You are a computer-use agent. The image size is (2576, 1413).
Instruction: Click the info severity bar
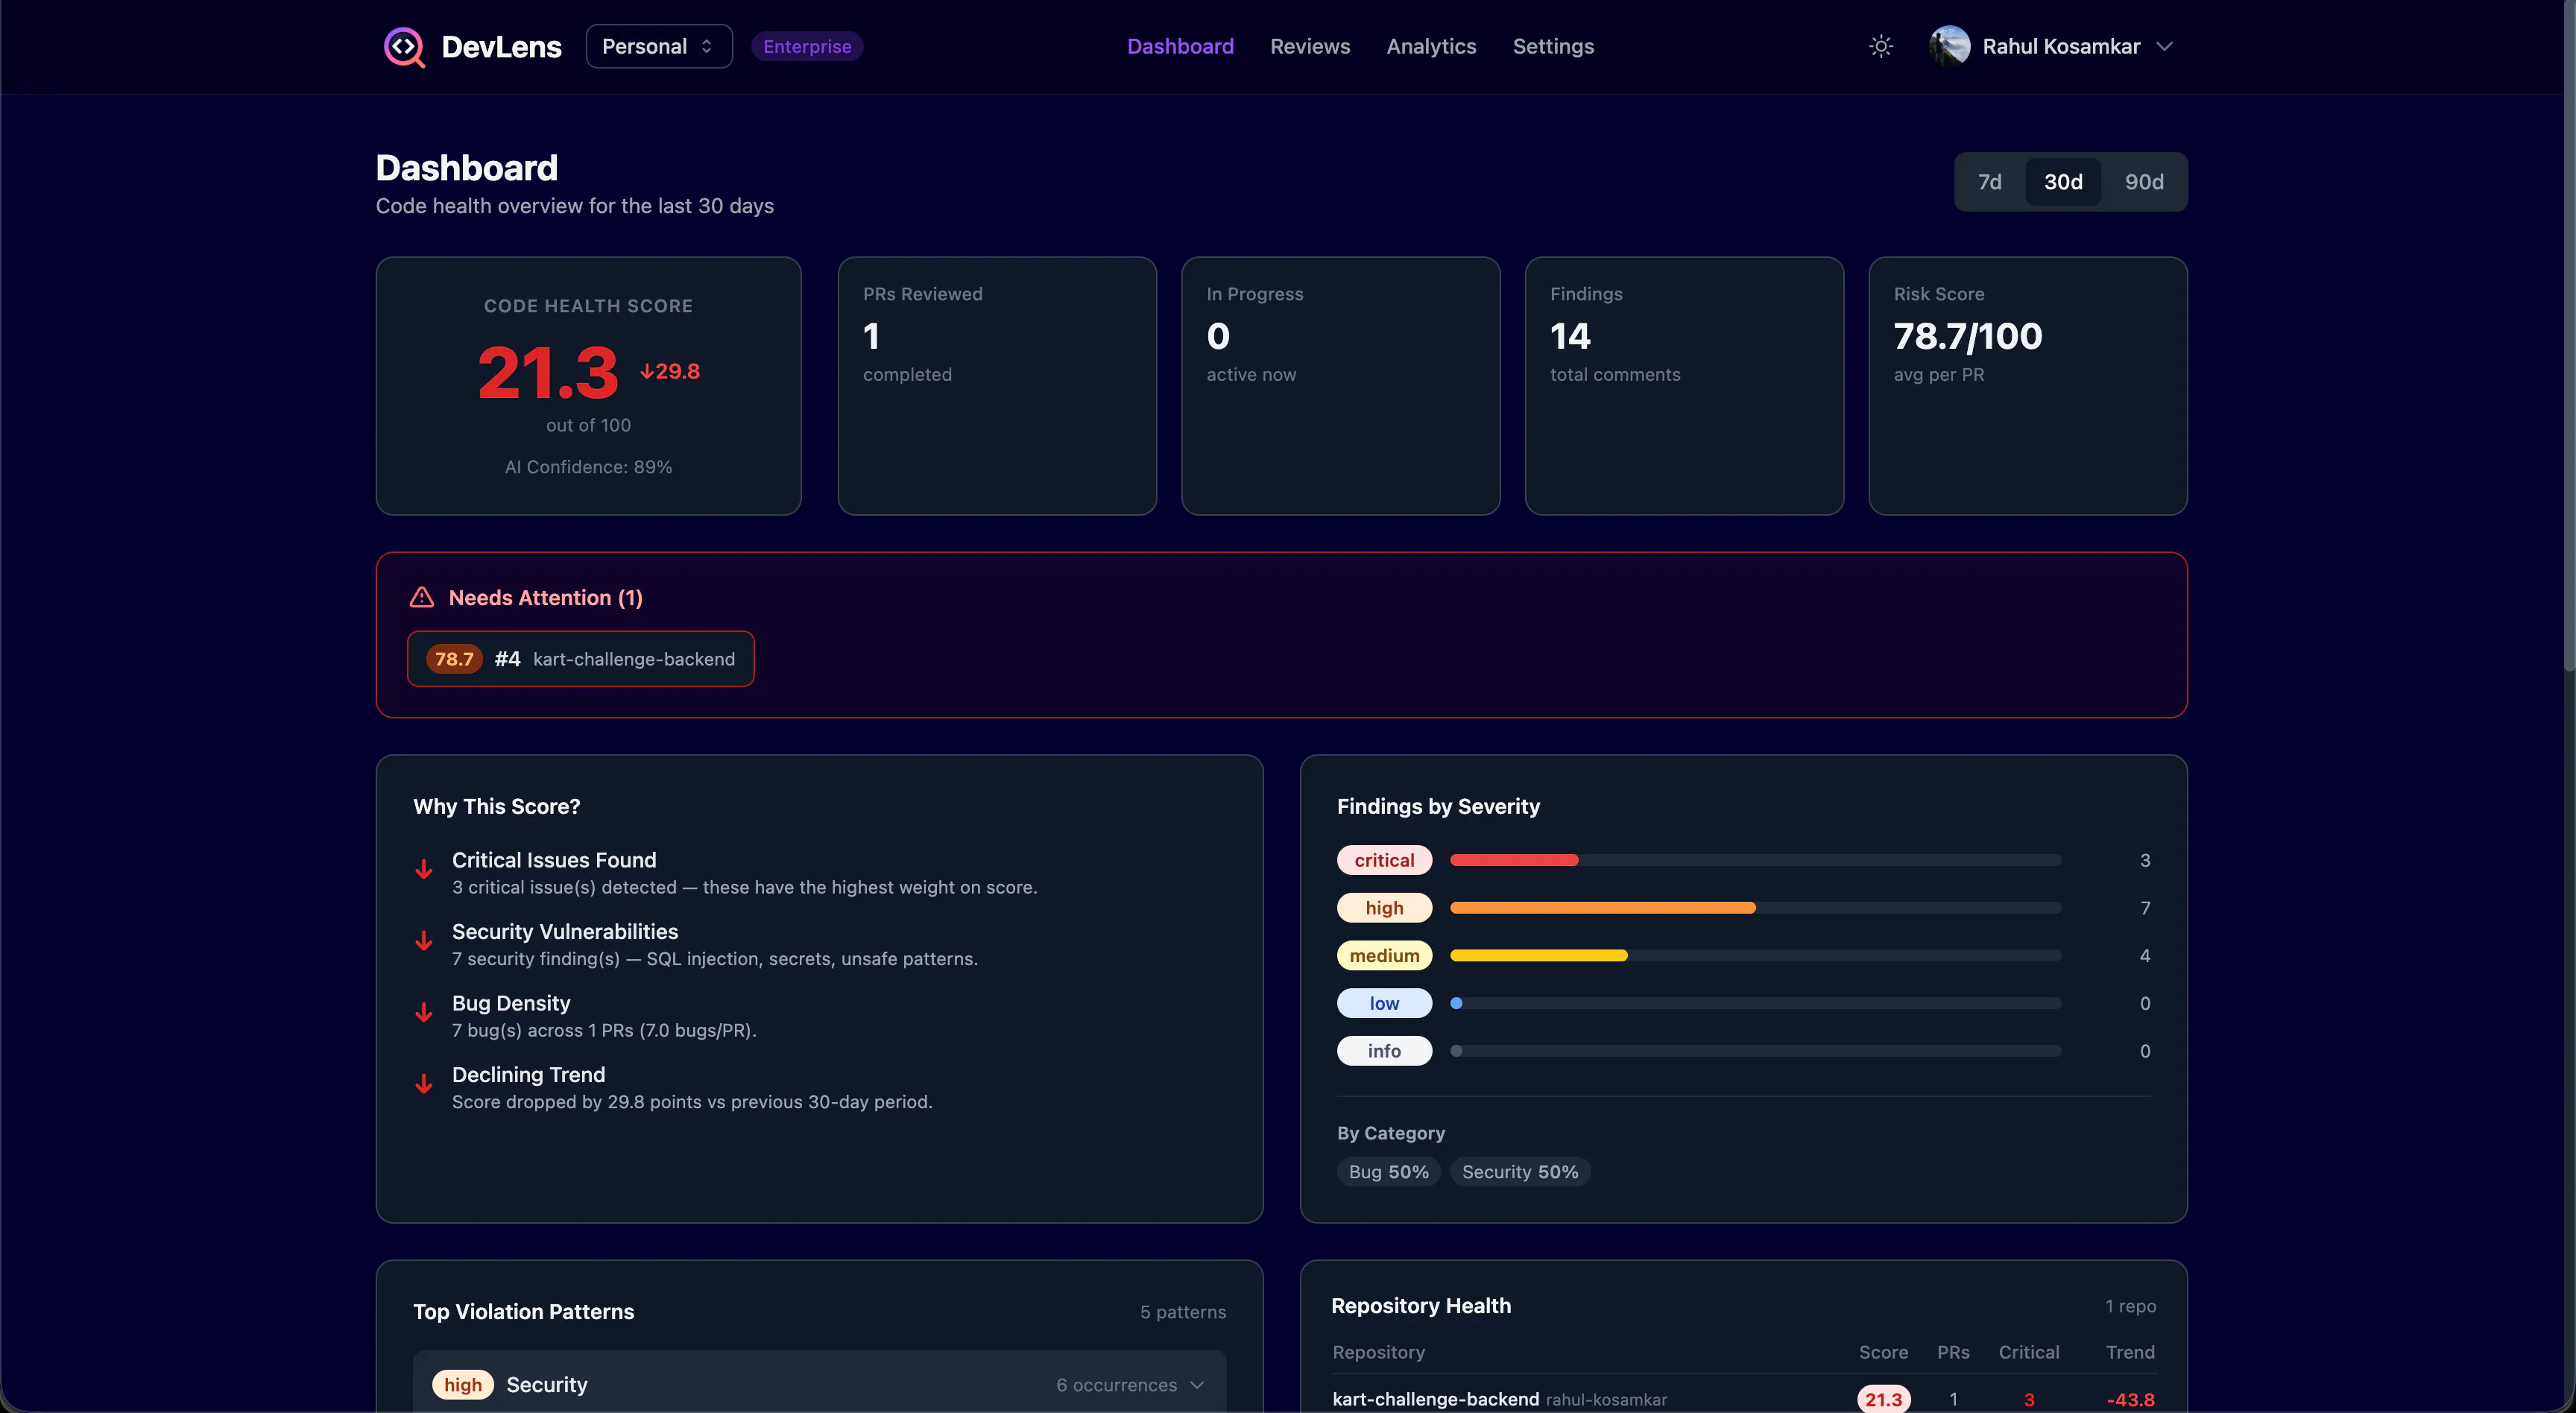click(x=1755, y=1051)
